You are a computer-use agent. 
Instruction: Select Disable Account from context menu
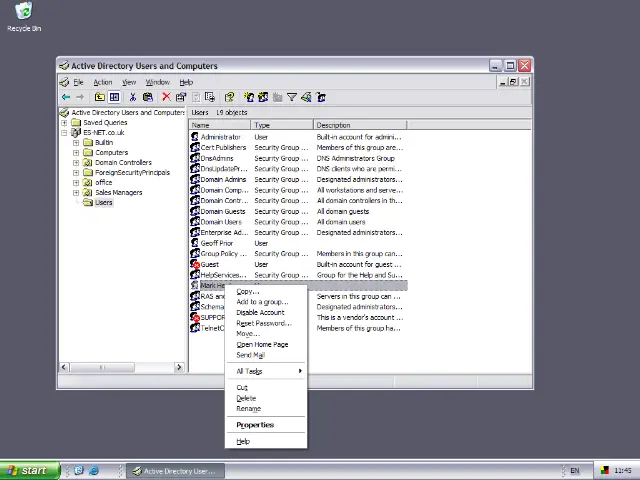pyautogui.click(x=266, y=313)
